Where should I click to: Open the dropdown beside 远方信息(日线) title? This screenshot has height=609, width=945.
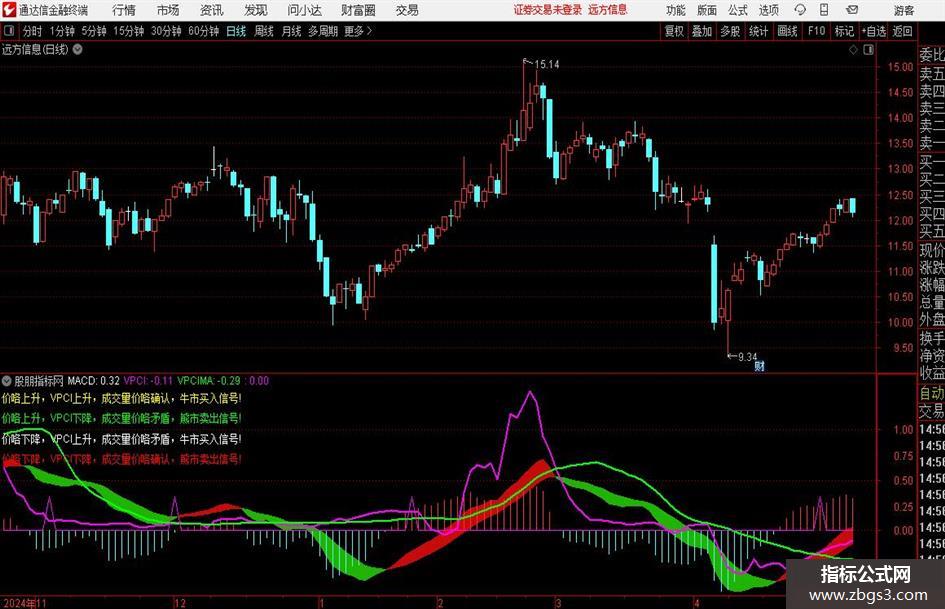click(x=78, y=49)
